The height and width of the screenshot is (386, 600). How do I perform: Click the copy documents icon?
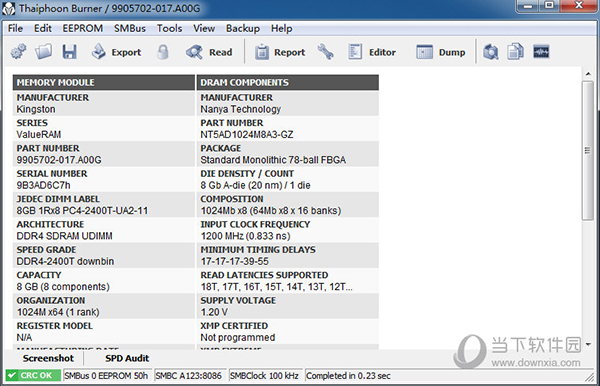(x=515, y=52)
